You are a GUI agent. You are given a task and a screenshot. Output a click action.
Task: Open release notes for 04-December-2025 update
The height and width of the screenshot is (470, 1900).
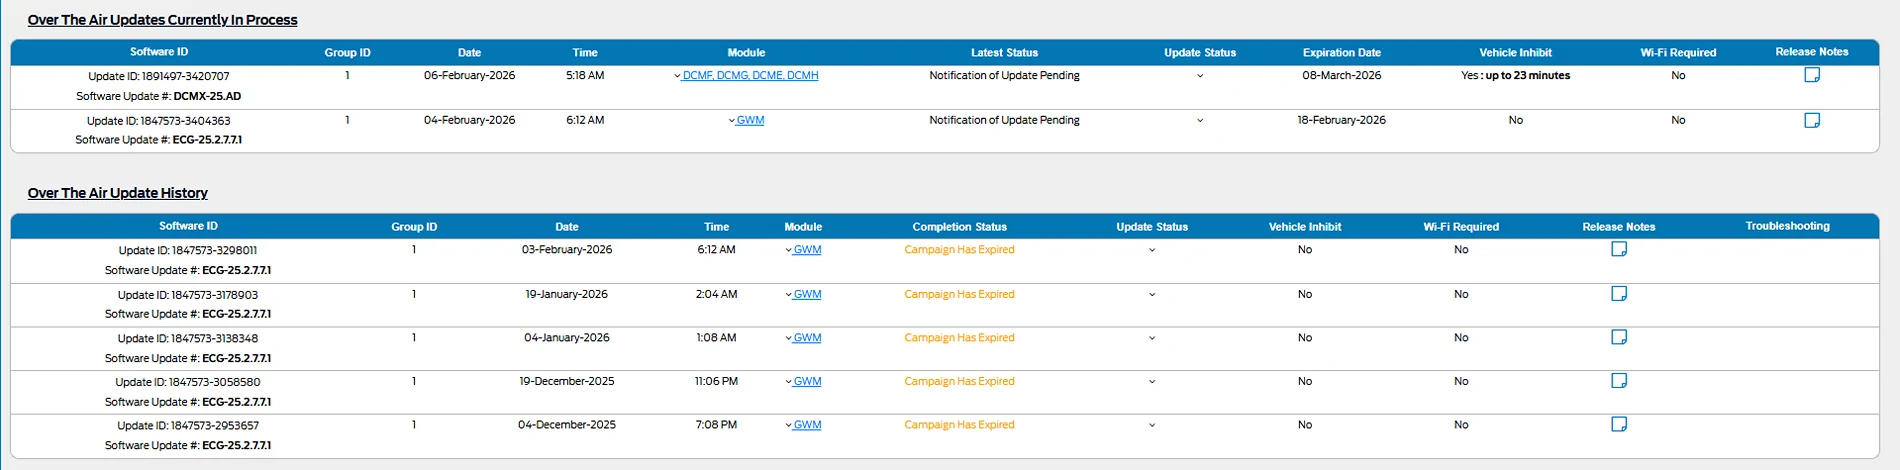[x=1619, y=424]
